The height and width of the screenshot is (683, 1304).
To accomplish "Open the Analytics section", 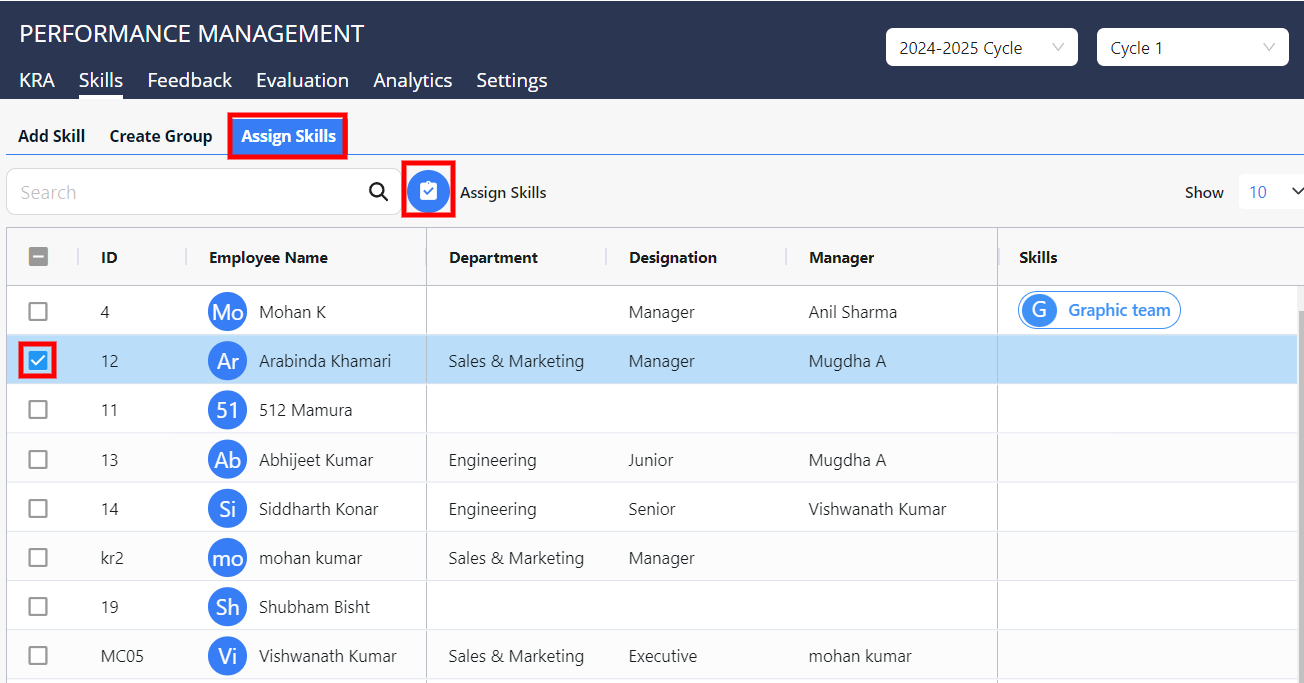I will (412, 80).
